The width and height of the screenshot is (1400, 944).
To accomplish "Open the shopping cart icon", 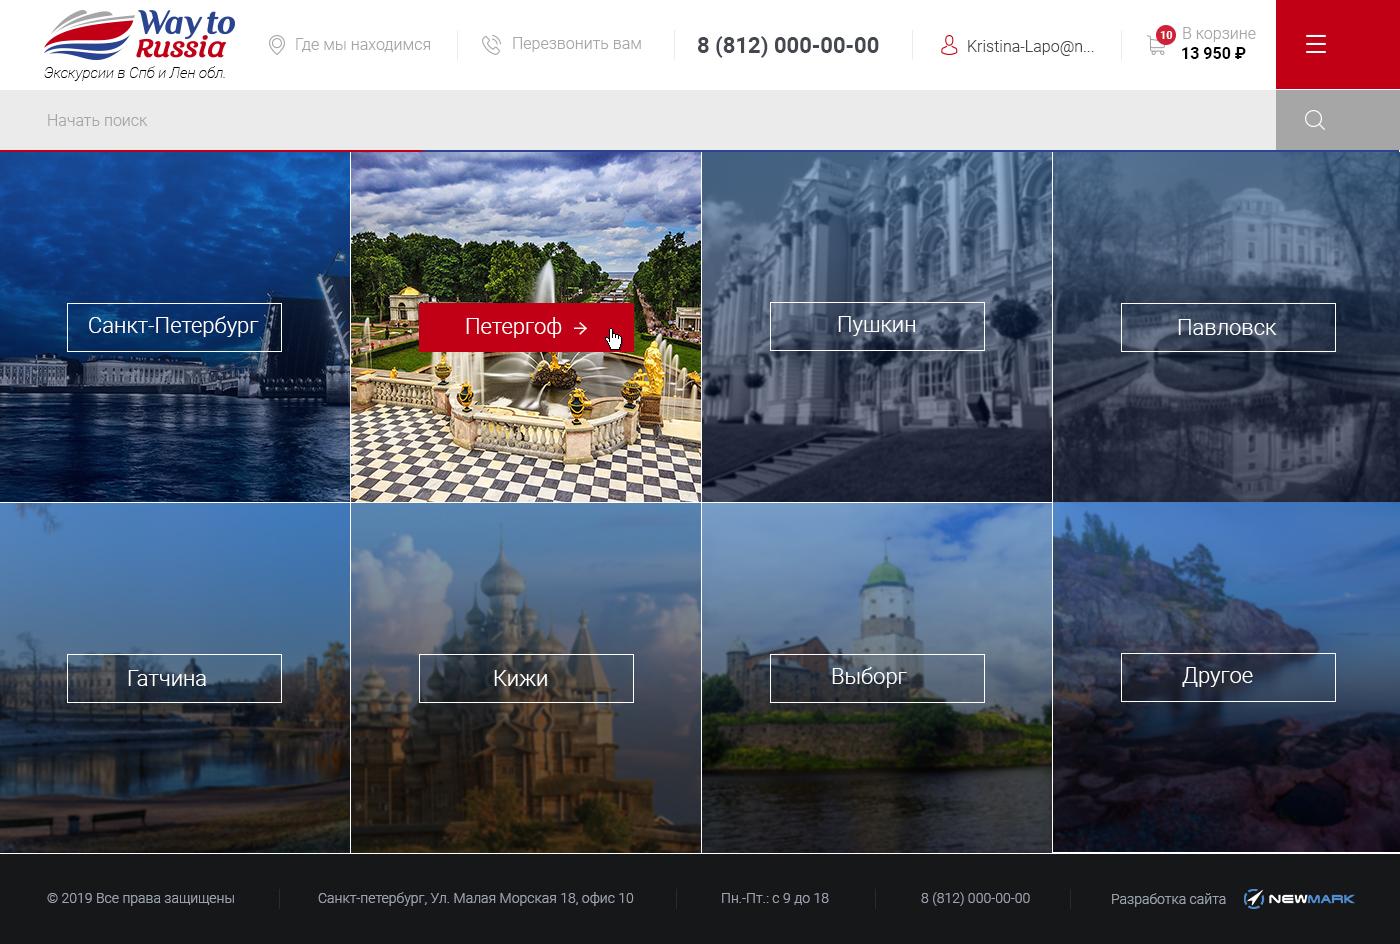I will tap(1157, 46).
